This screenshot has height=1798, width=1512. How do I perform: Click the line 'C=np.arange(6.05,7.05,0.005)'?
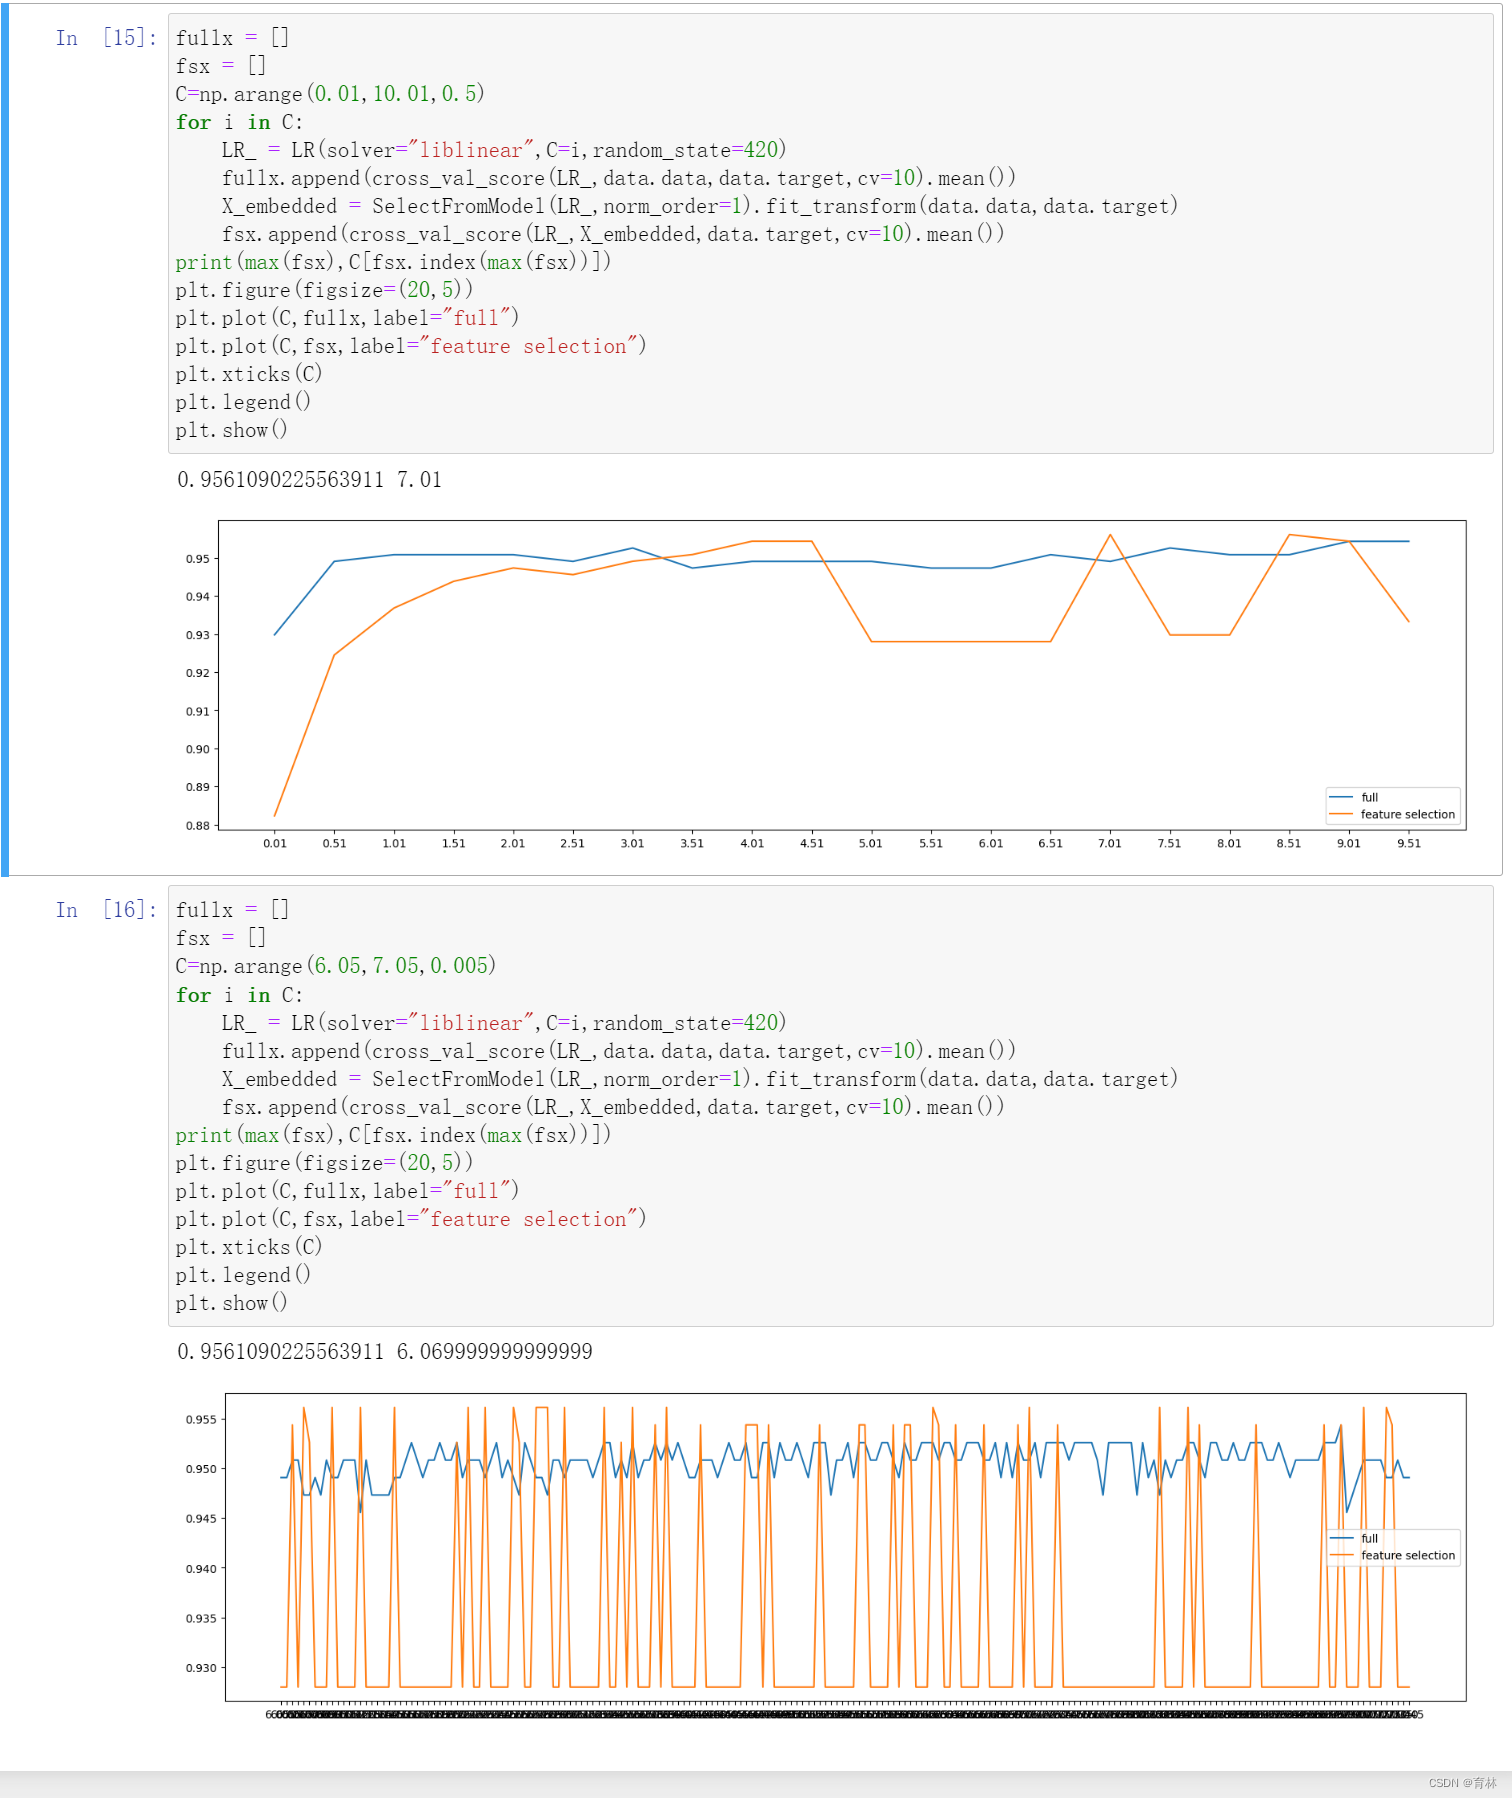click(336, 966)
